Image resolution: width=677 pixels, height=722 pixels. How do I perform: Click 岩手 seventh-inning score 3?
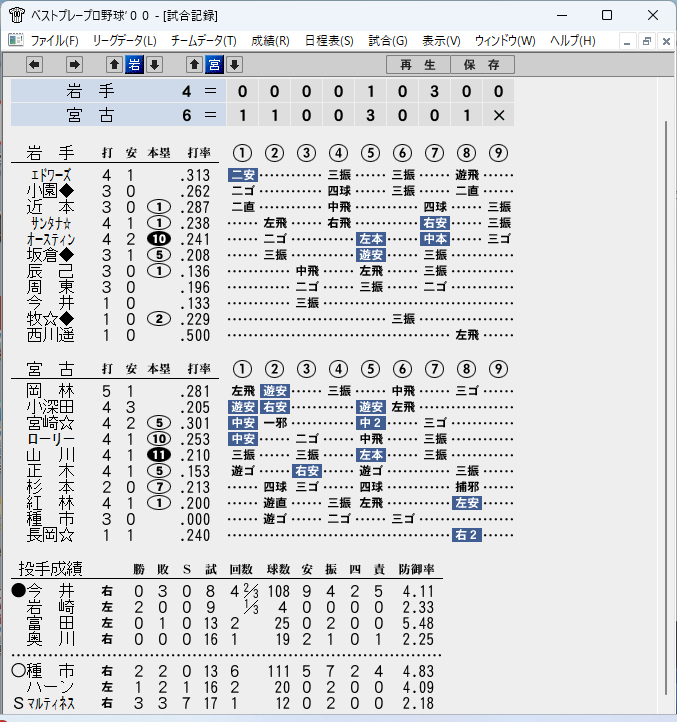click(x=434, y=91)
